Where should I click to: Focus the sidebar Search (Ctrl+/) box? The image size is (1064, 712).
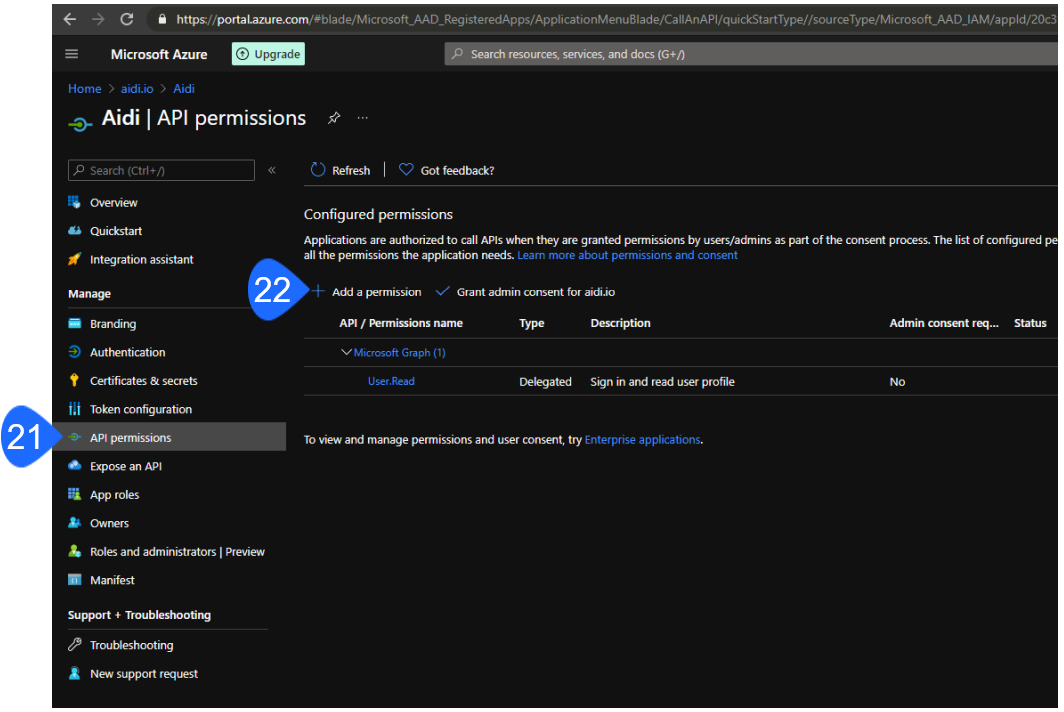(x=162, y=170)
